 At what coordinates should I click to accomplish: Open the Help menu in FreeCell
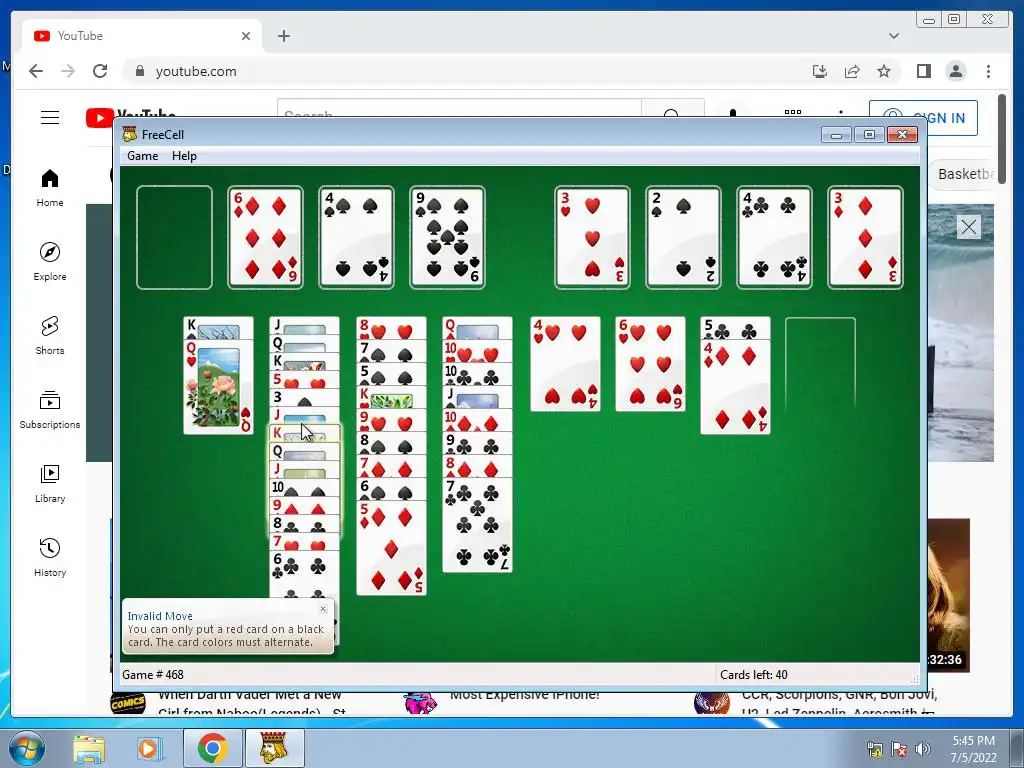point(184,156)
